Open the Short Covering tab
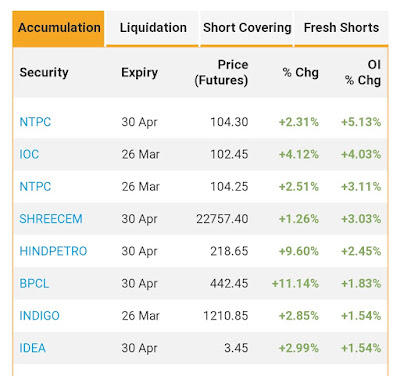Viewport: 400px width, 376px height. [x=247, y=28]
